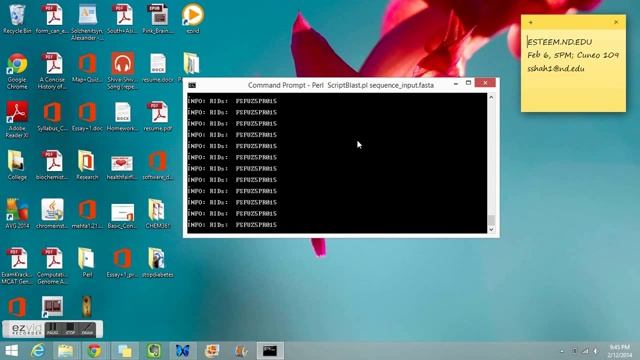The height and width of the screenshot is (360, 640).
Task: Minimize the Command Prompt window
Action: click(x=456, y=83)
